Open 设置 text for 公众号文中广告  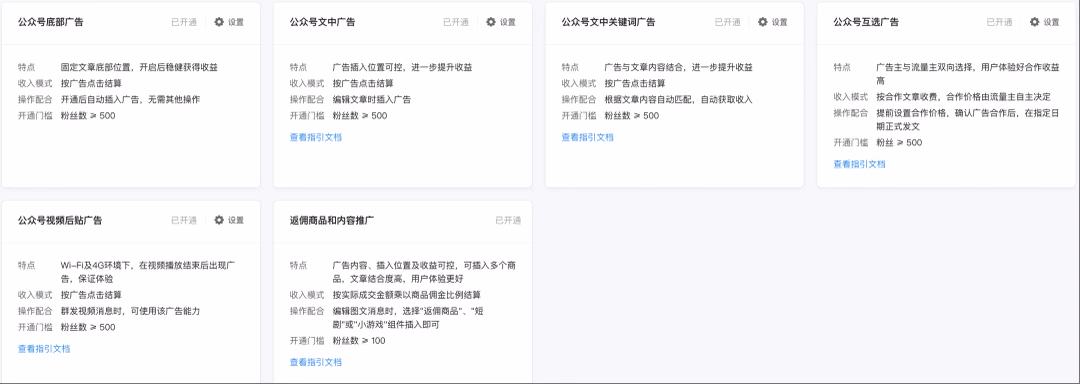pos(508,22)
